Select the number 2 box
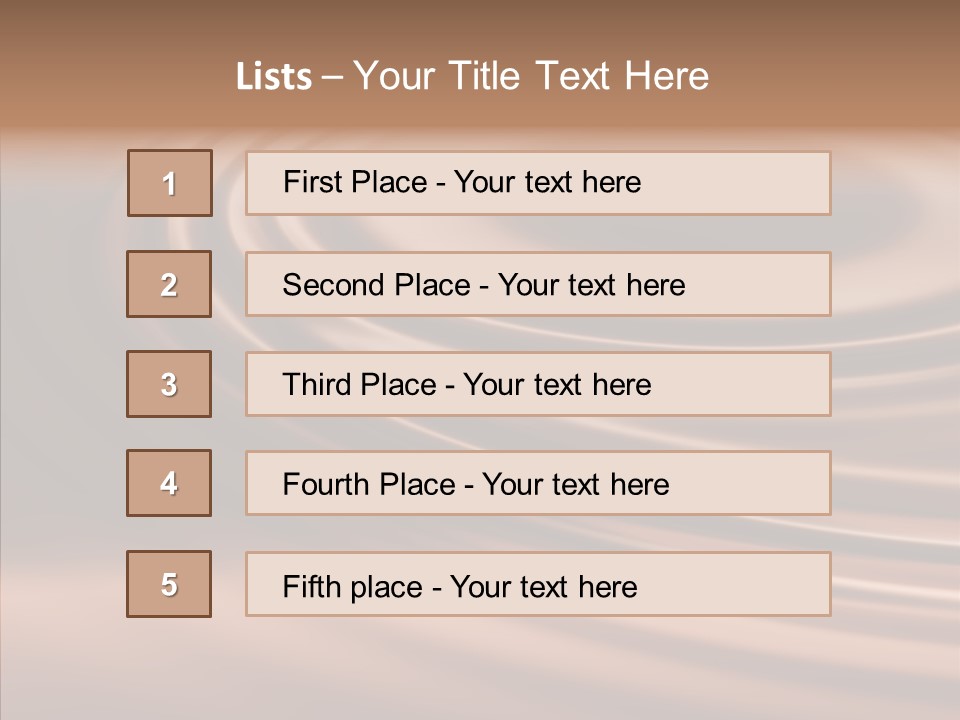The image size is (960, 720). 169,284
